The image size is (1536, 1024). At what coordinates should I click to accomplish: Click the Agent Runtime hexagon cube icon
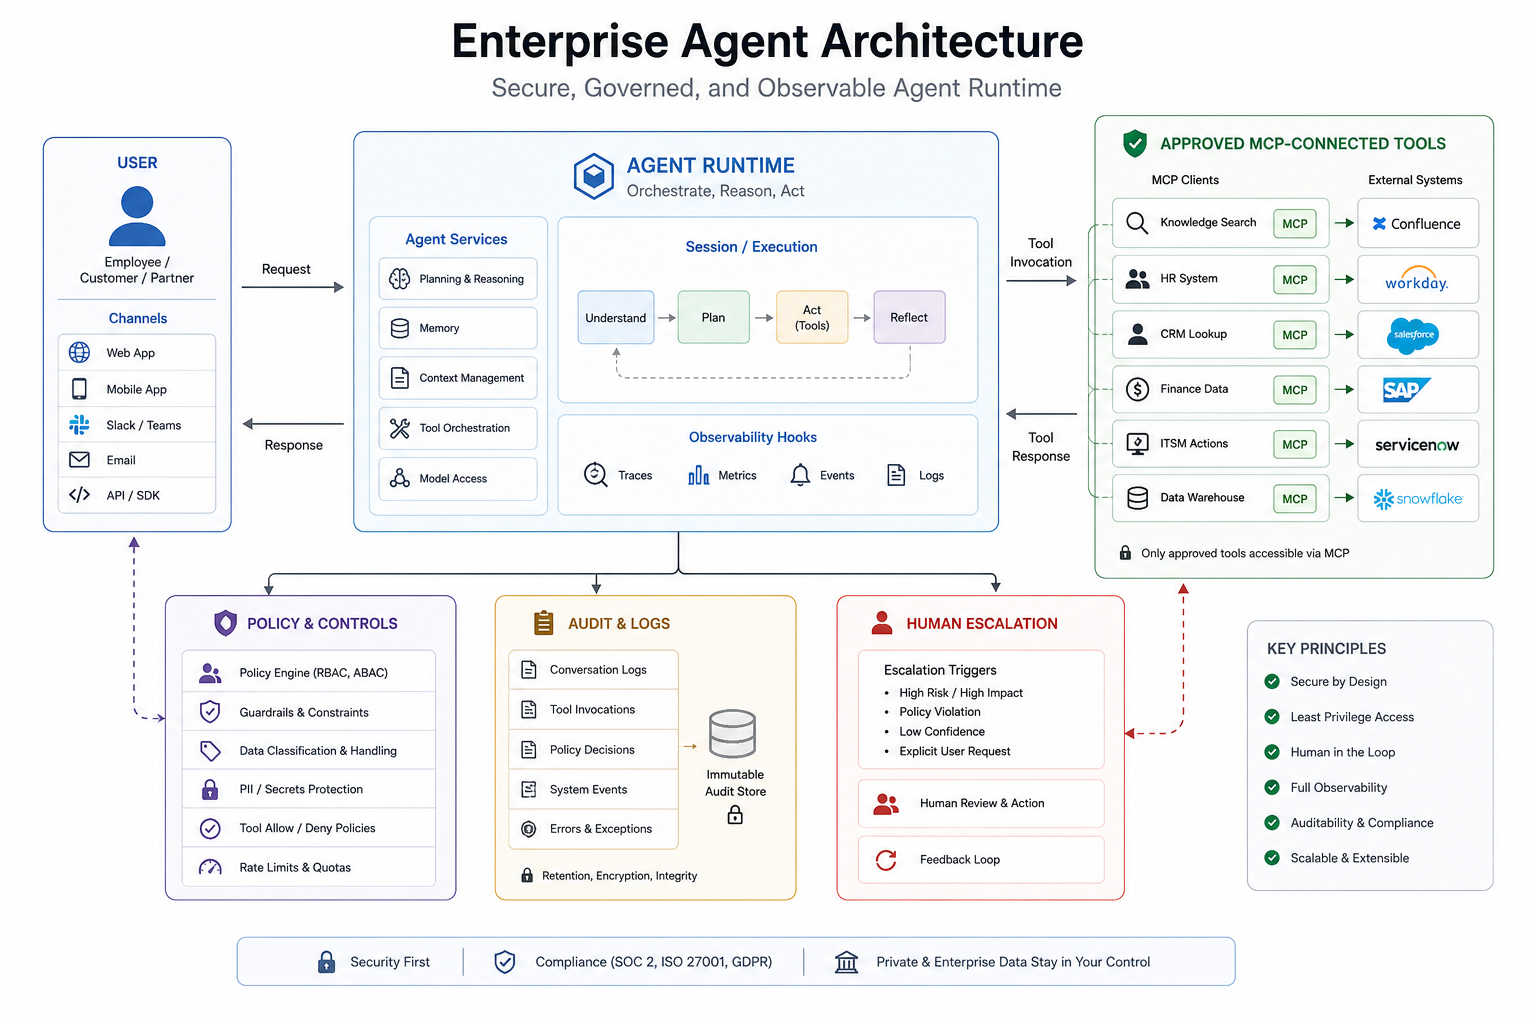(593, 177)
